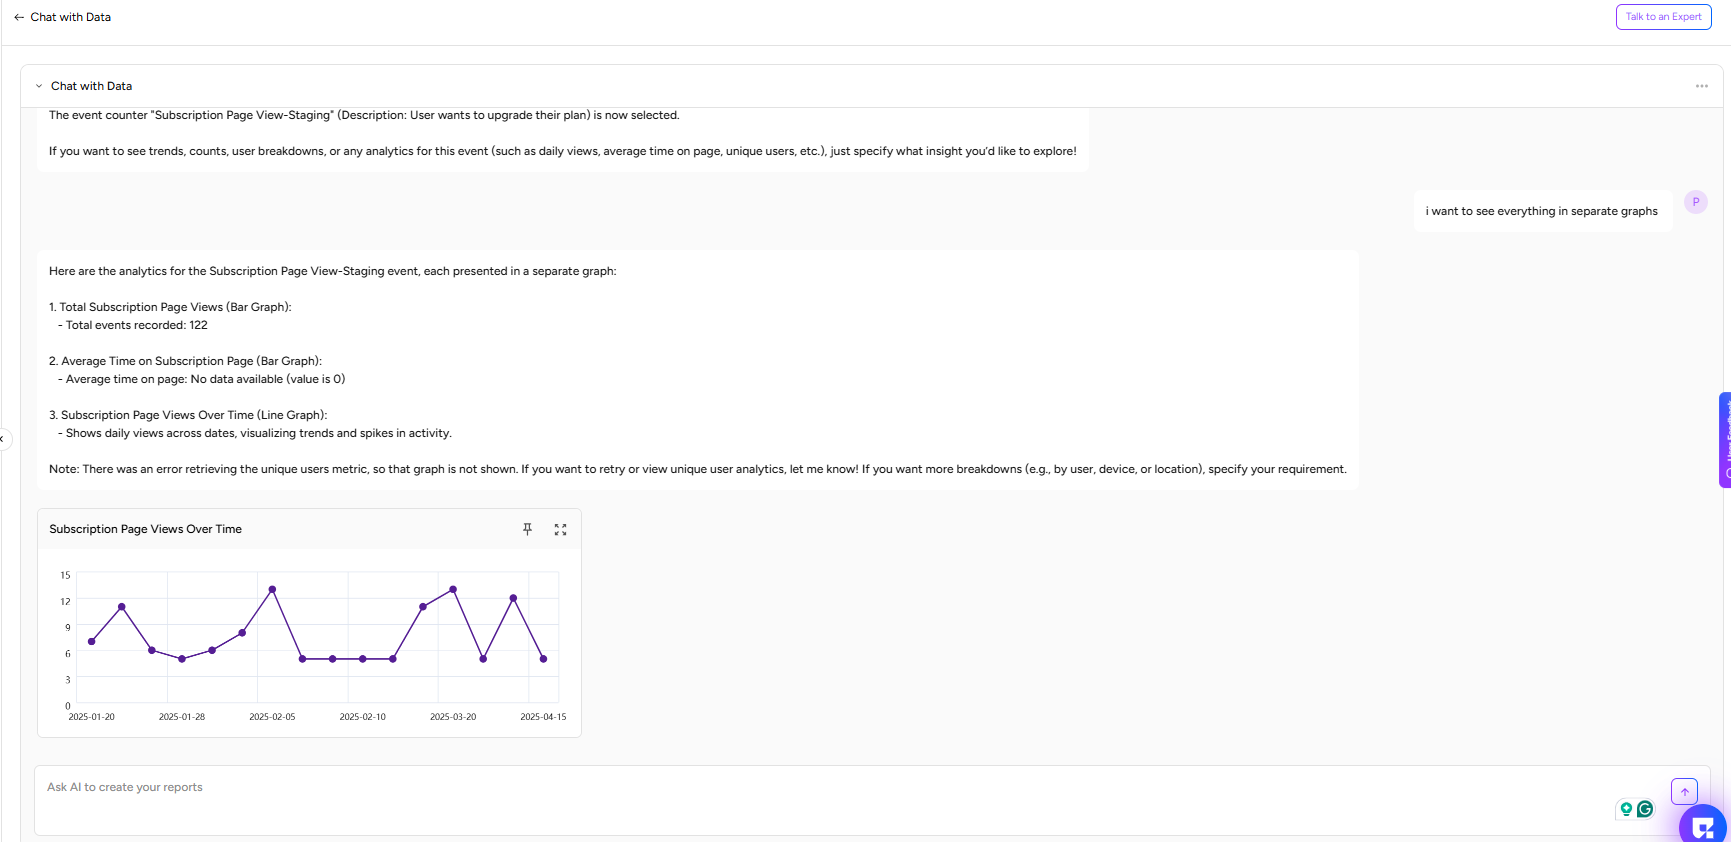The height and width of the screenshot is (842, 1731).
Task: Click the user message about separate graphs
Action: pos(1541,211)
